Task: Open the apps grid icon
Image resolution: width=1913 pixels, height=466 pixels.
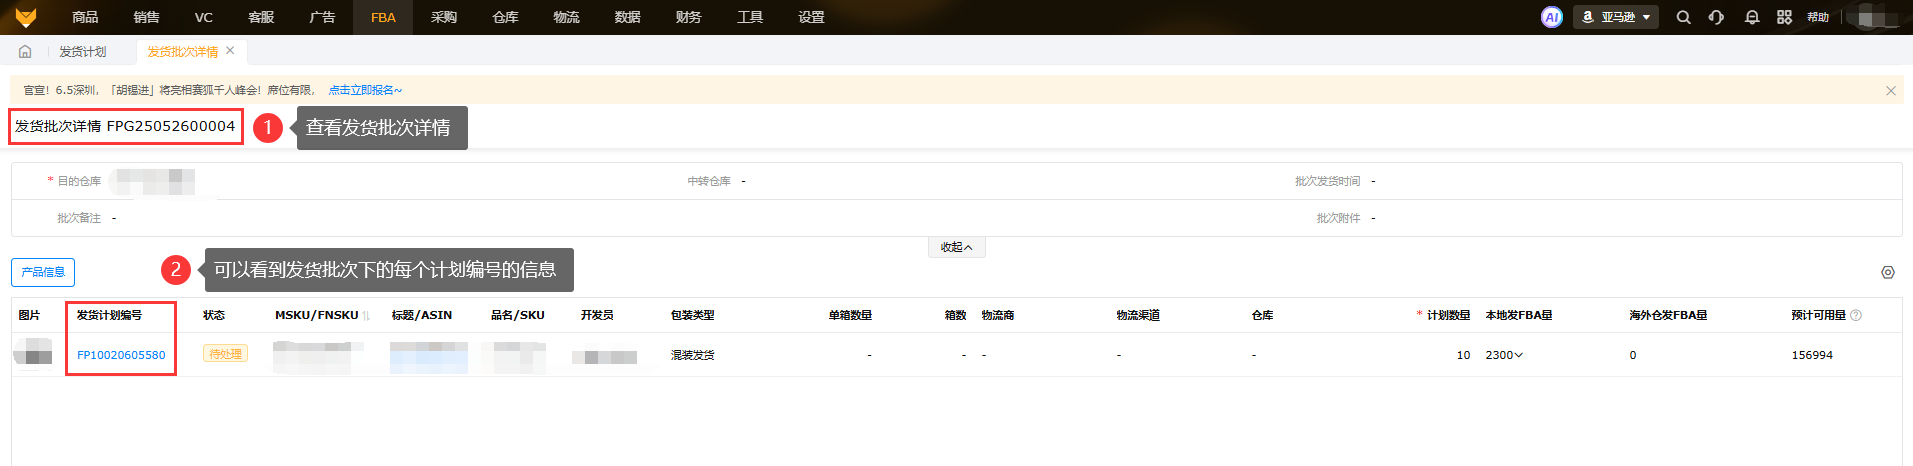Action: [1785, 17]
